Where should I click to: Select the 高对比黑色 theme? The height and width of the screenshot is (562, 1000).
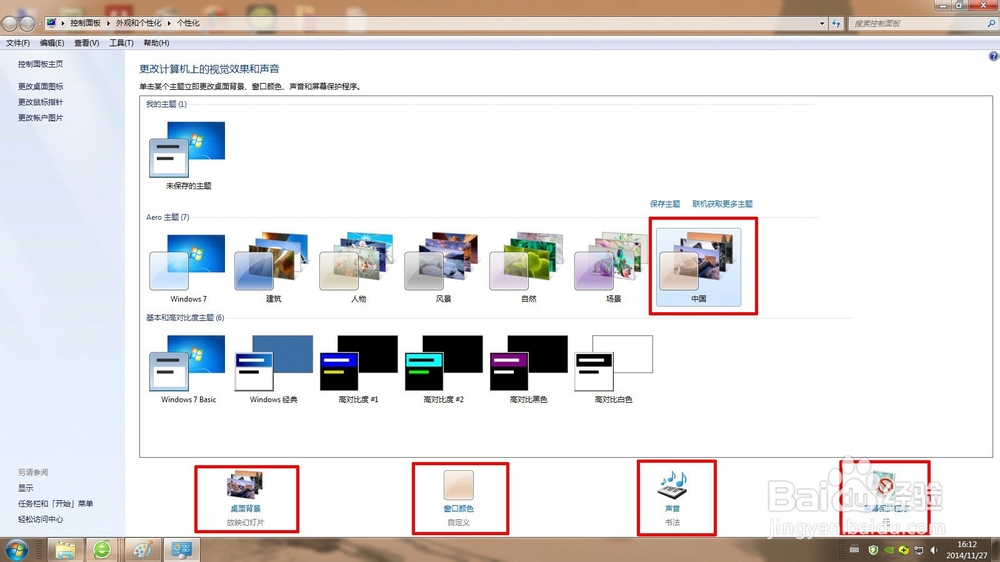click(528, 369)
